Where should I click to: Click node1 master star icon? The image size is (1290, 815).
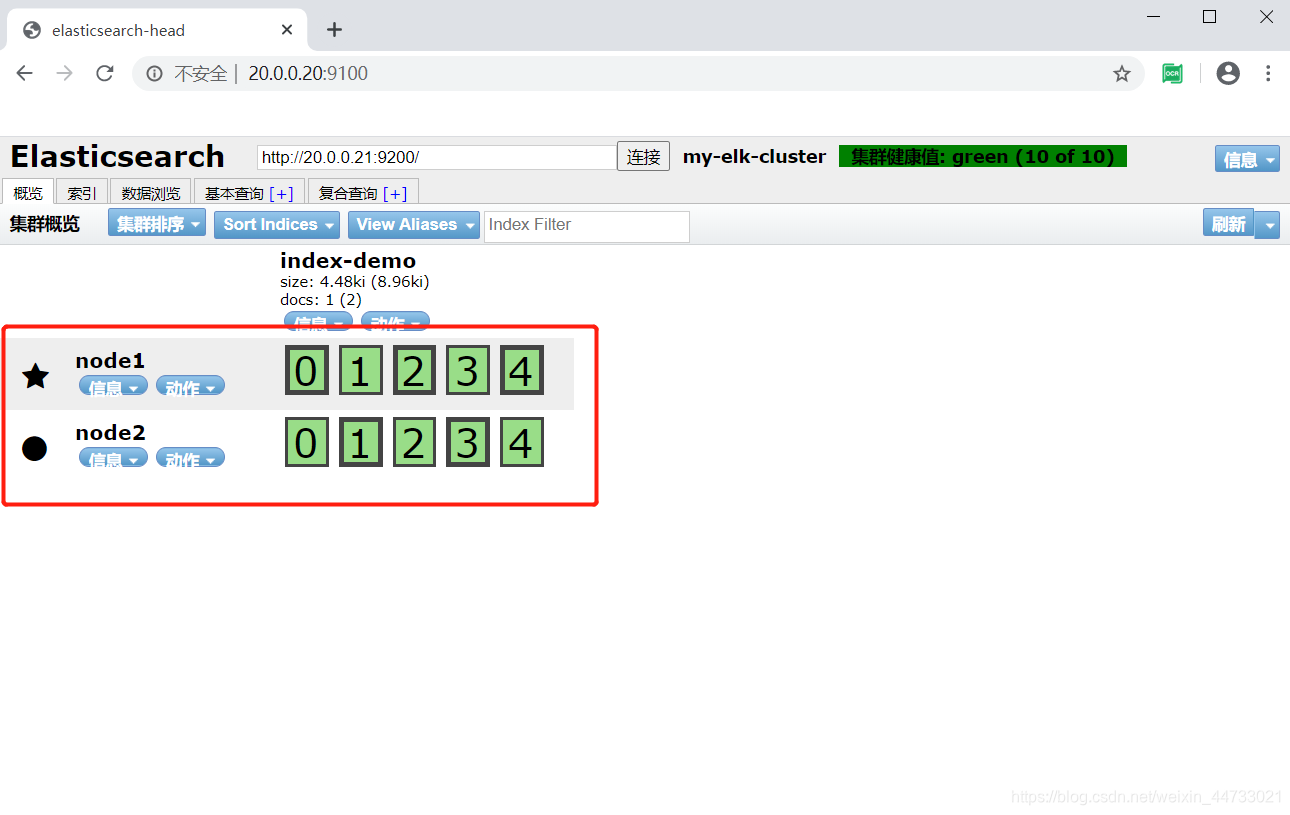pos(36,376)
